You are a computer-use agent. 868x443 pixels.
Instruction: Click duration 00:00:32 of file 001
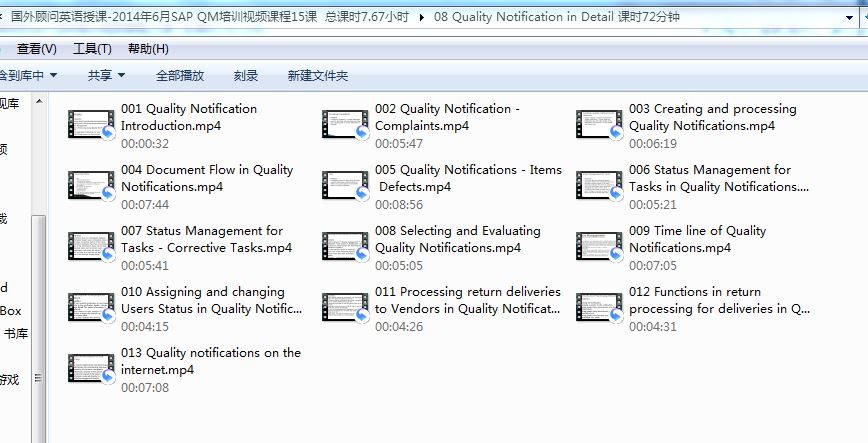point(145,143)
